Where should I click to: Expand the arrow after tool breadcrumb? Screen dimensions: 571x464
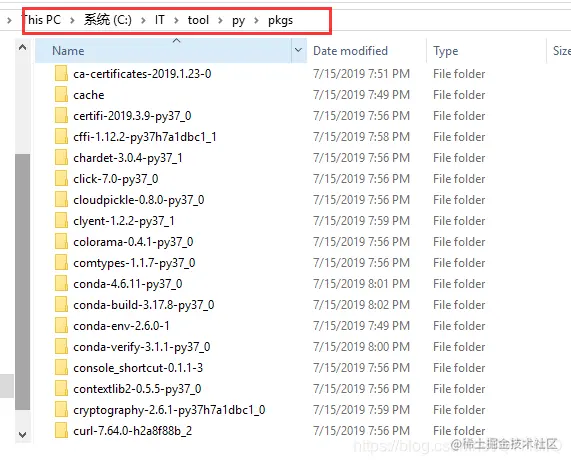click(x=220, y=20)
